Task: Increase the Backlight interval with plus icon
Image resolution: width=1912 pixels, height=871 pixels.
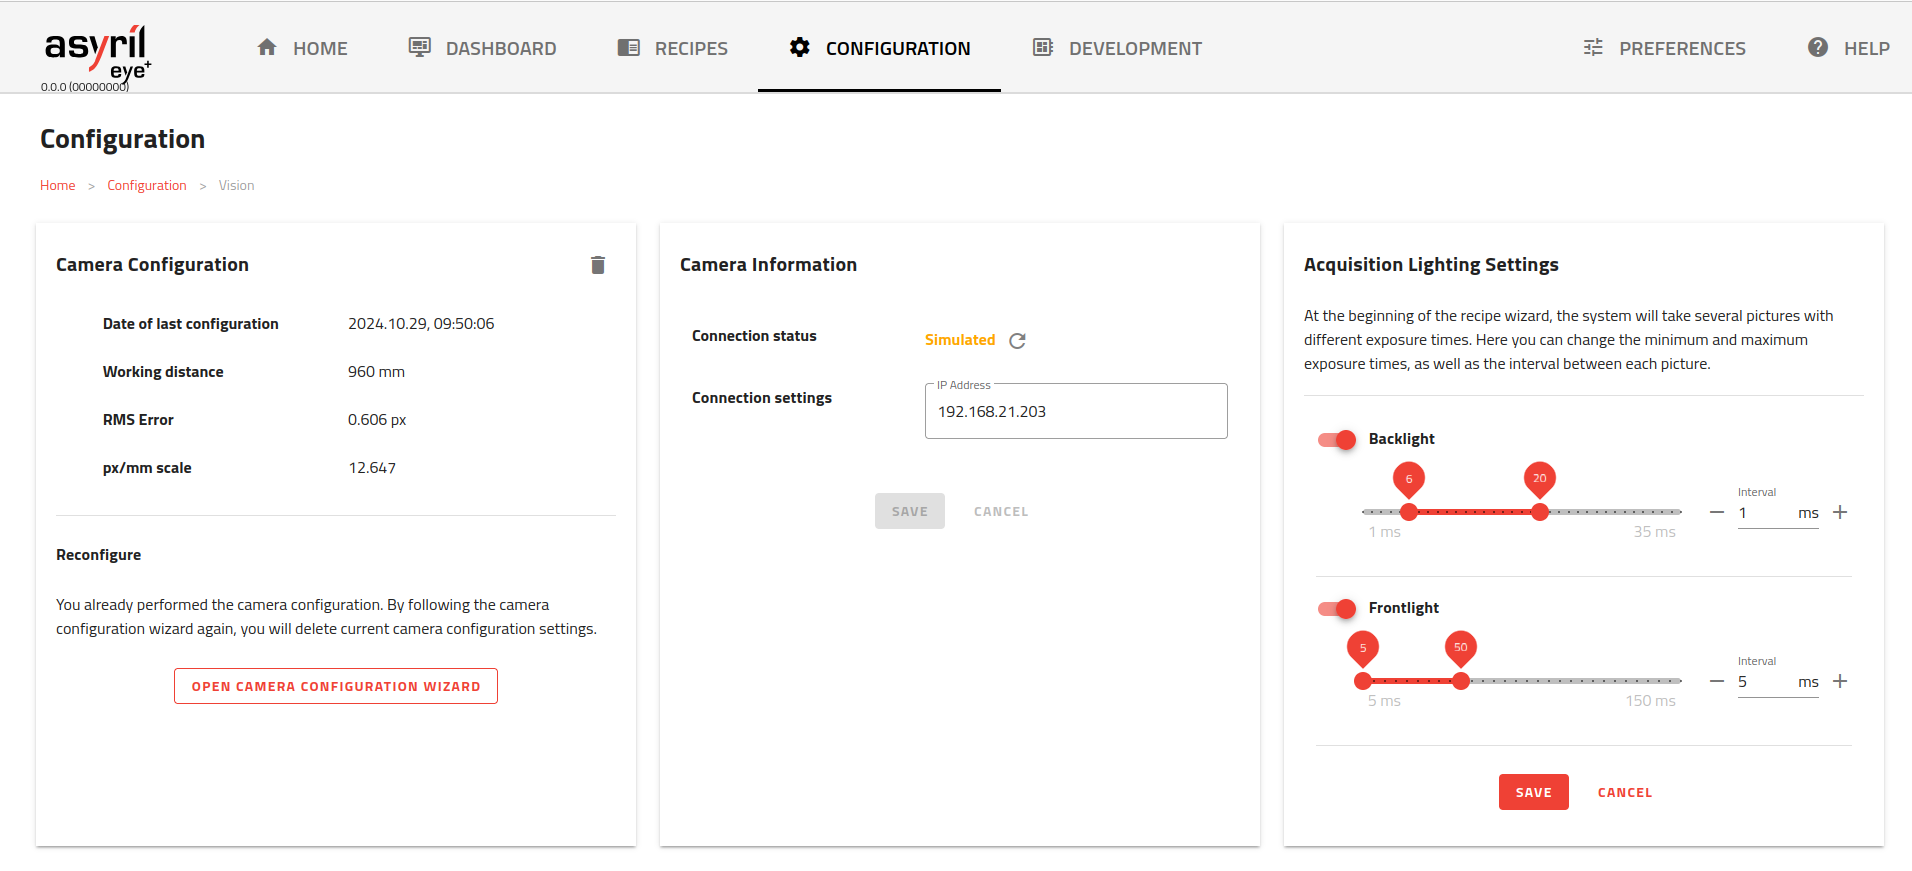Action: [1840, 513]
